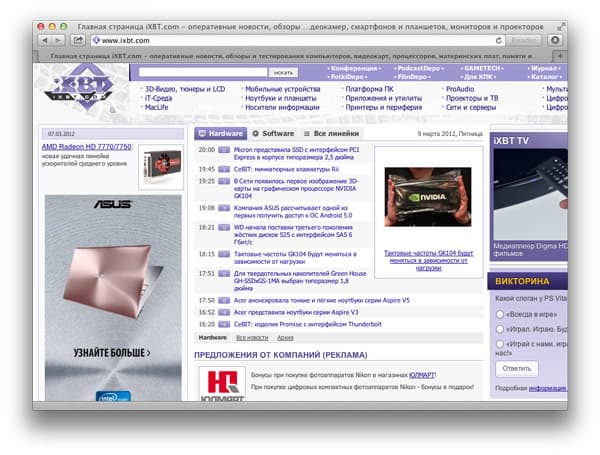Switch to the Все линейки tab
Image resolution: width=600 pixels, height=455 pixels.
click(331, 134)
